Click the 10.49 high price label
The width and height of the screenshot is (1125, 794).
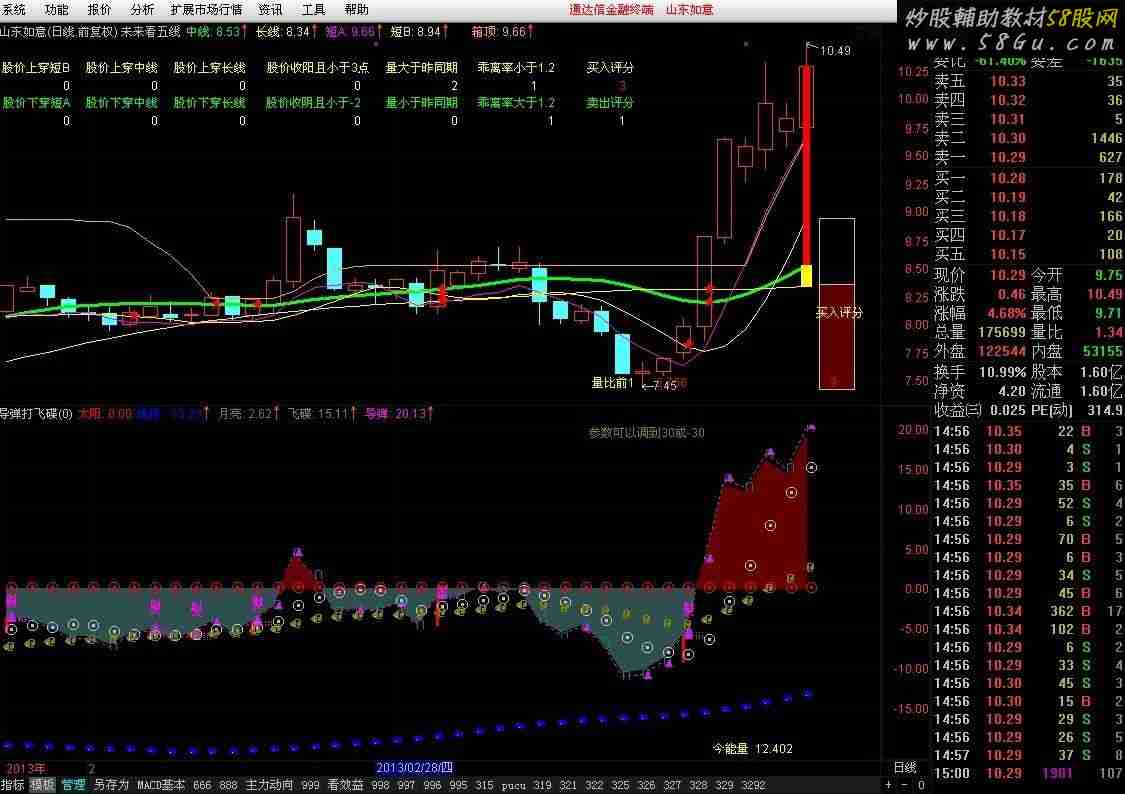pos(835,50)
